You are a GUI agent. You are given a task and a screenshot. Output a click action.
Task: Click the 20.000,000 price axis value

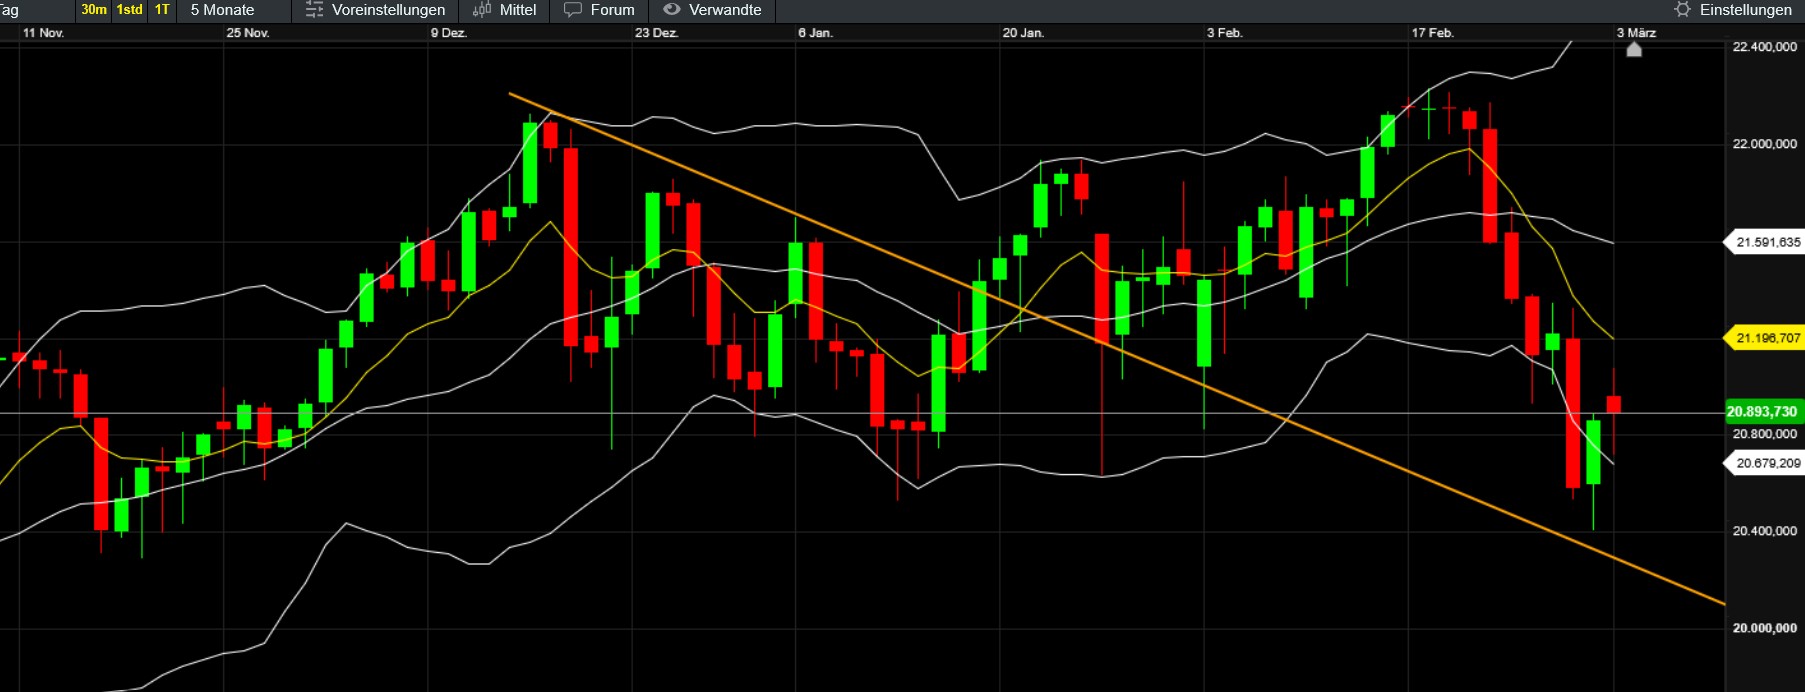(x=1765, y=628)
